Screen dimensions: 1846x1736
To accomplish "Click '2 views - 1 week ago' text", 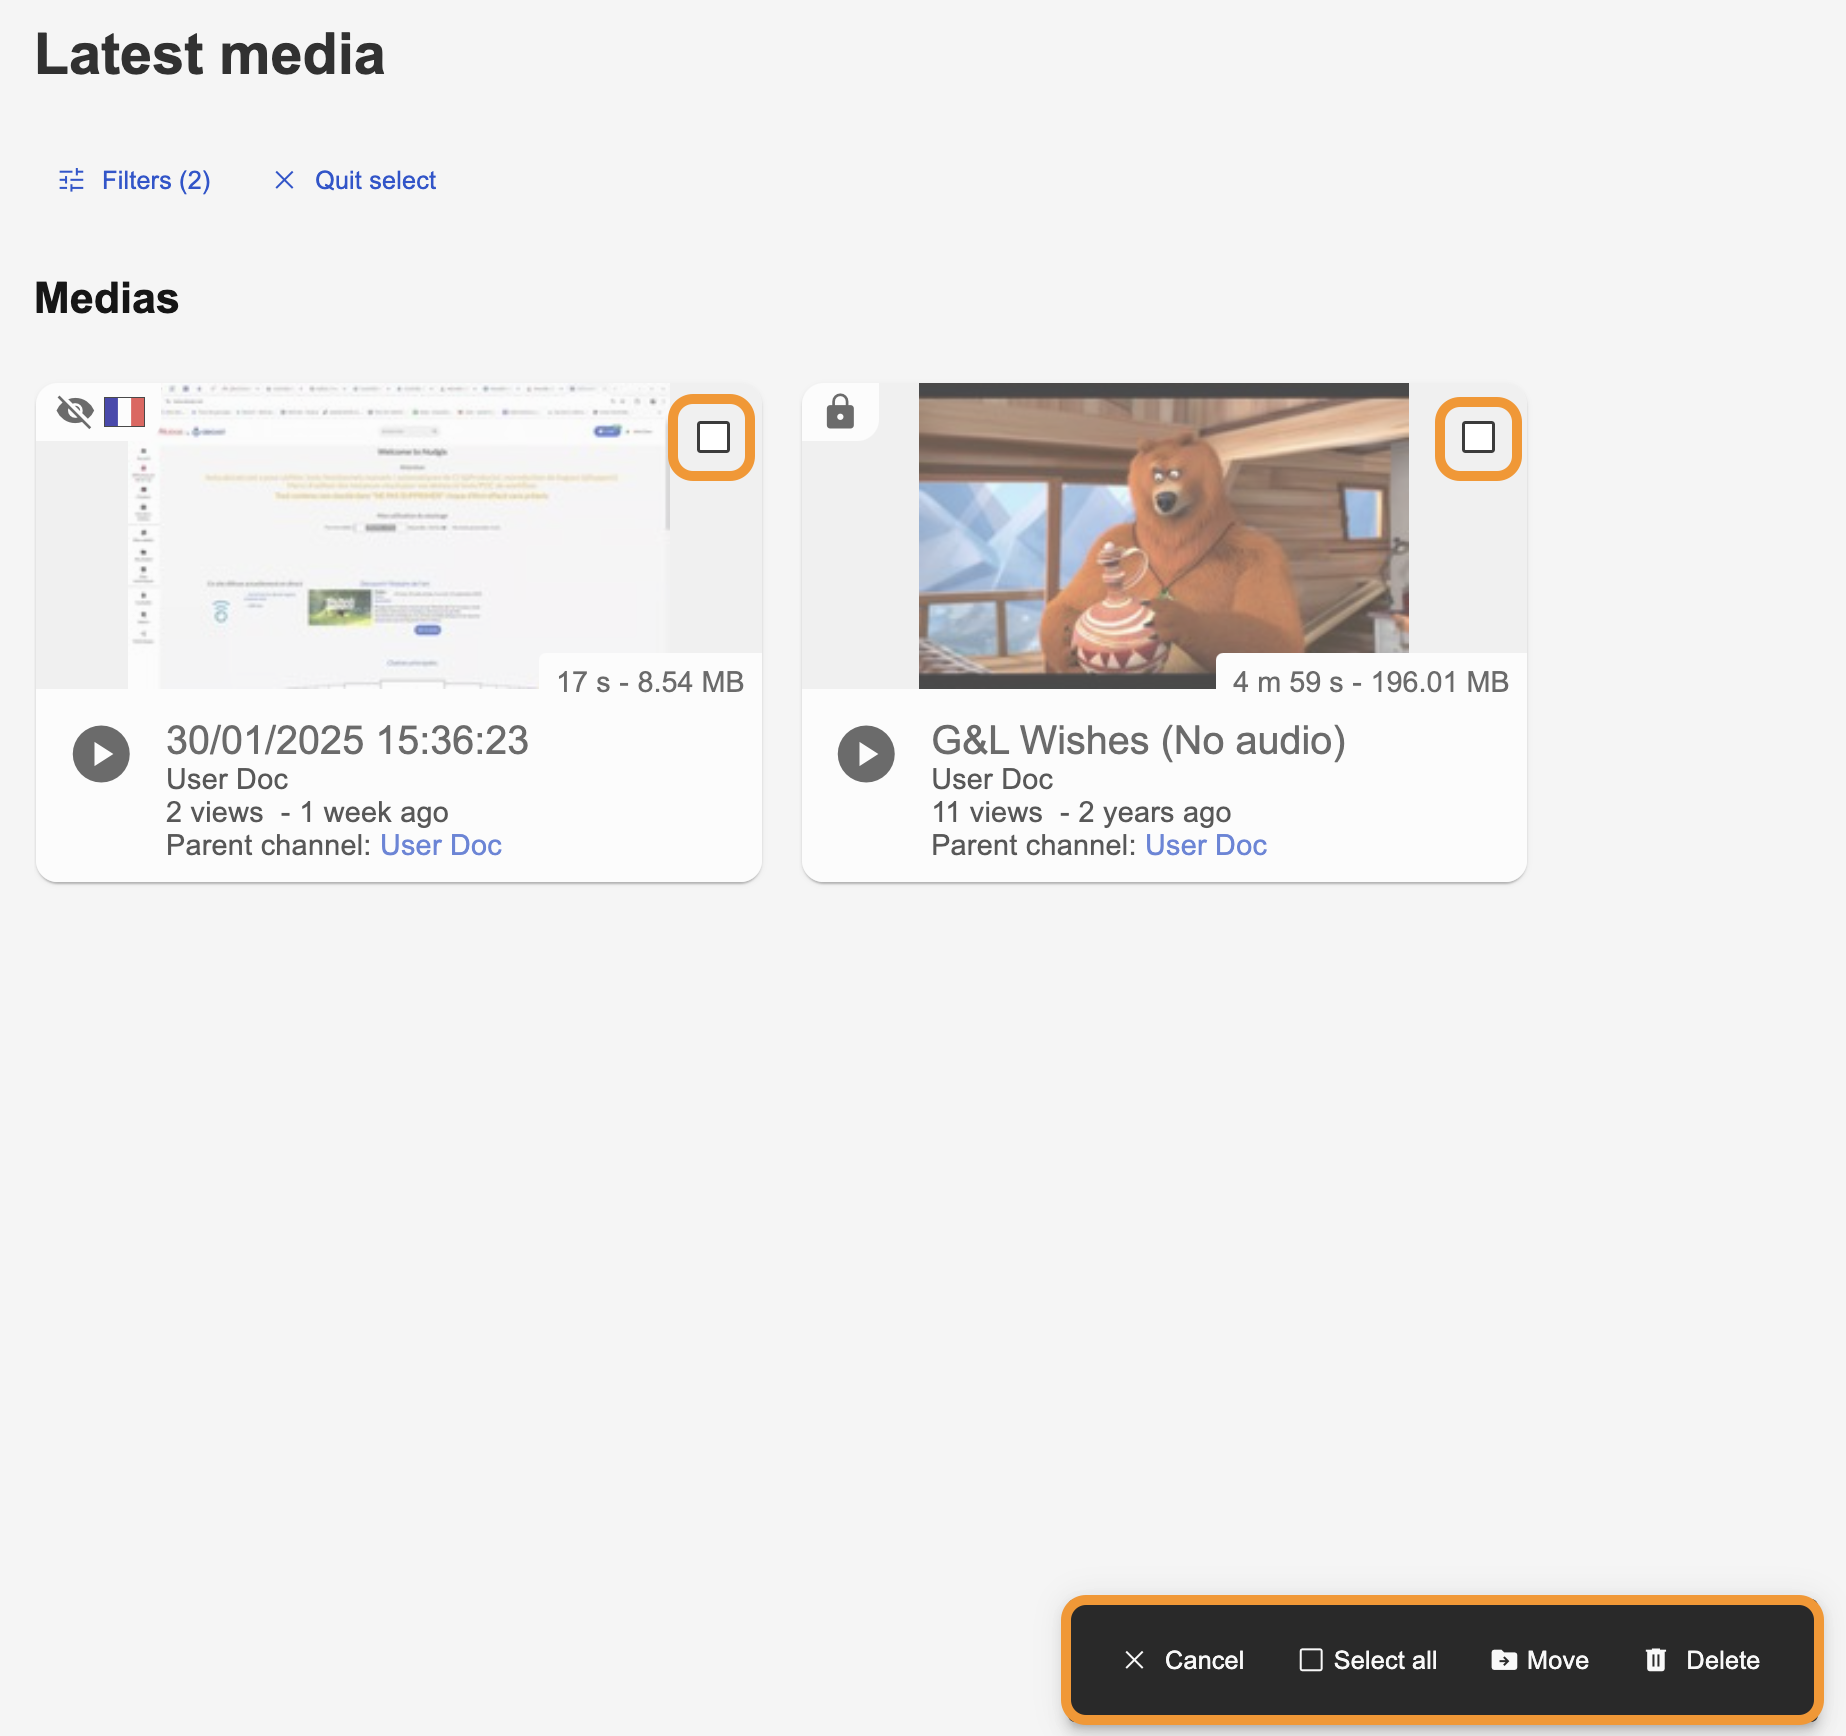I will [x=307, y=812].
